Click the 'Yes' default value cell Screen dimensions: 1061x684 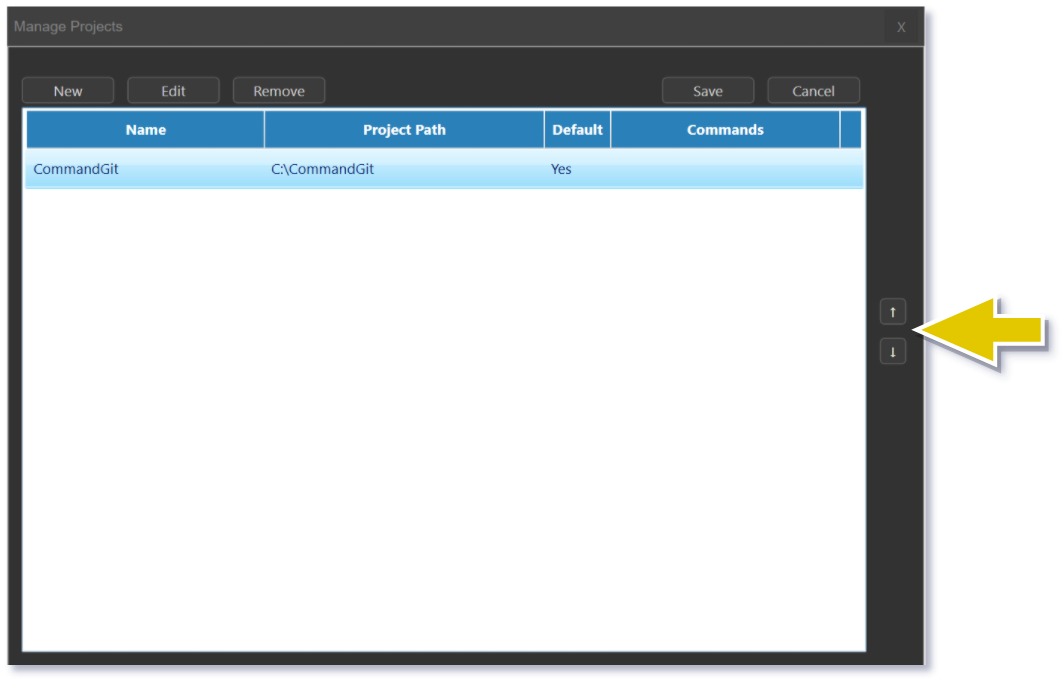pyautogui.click(x=562, y=169)
